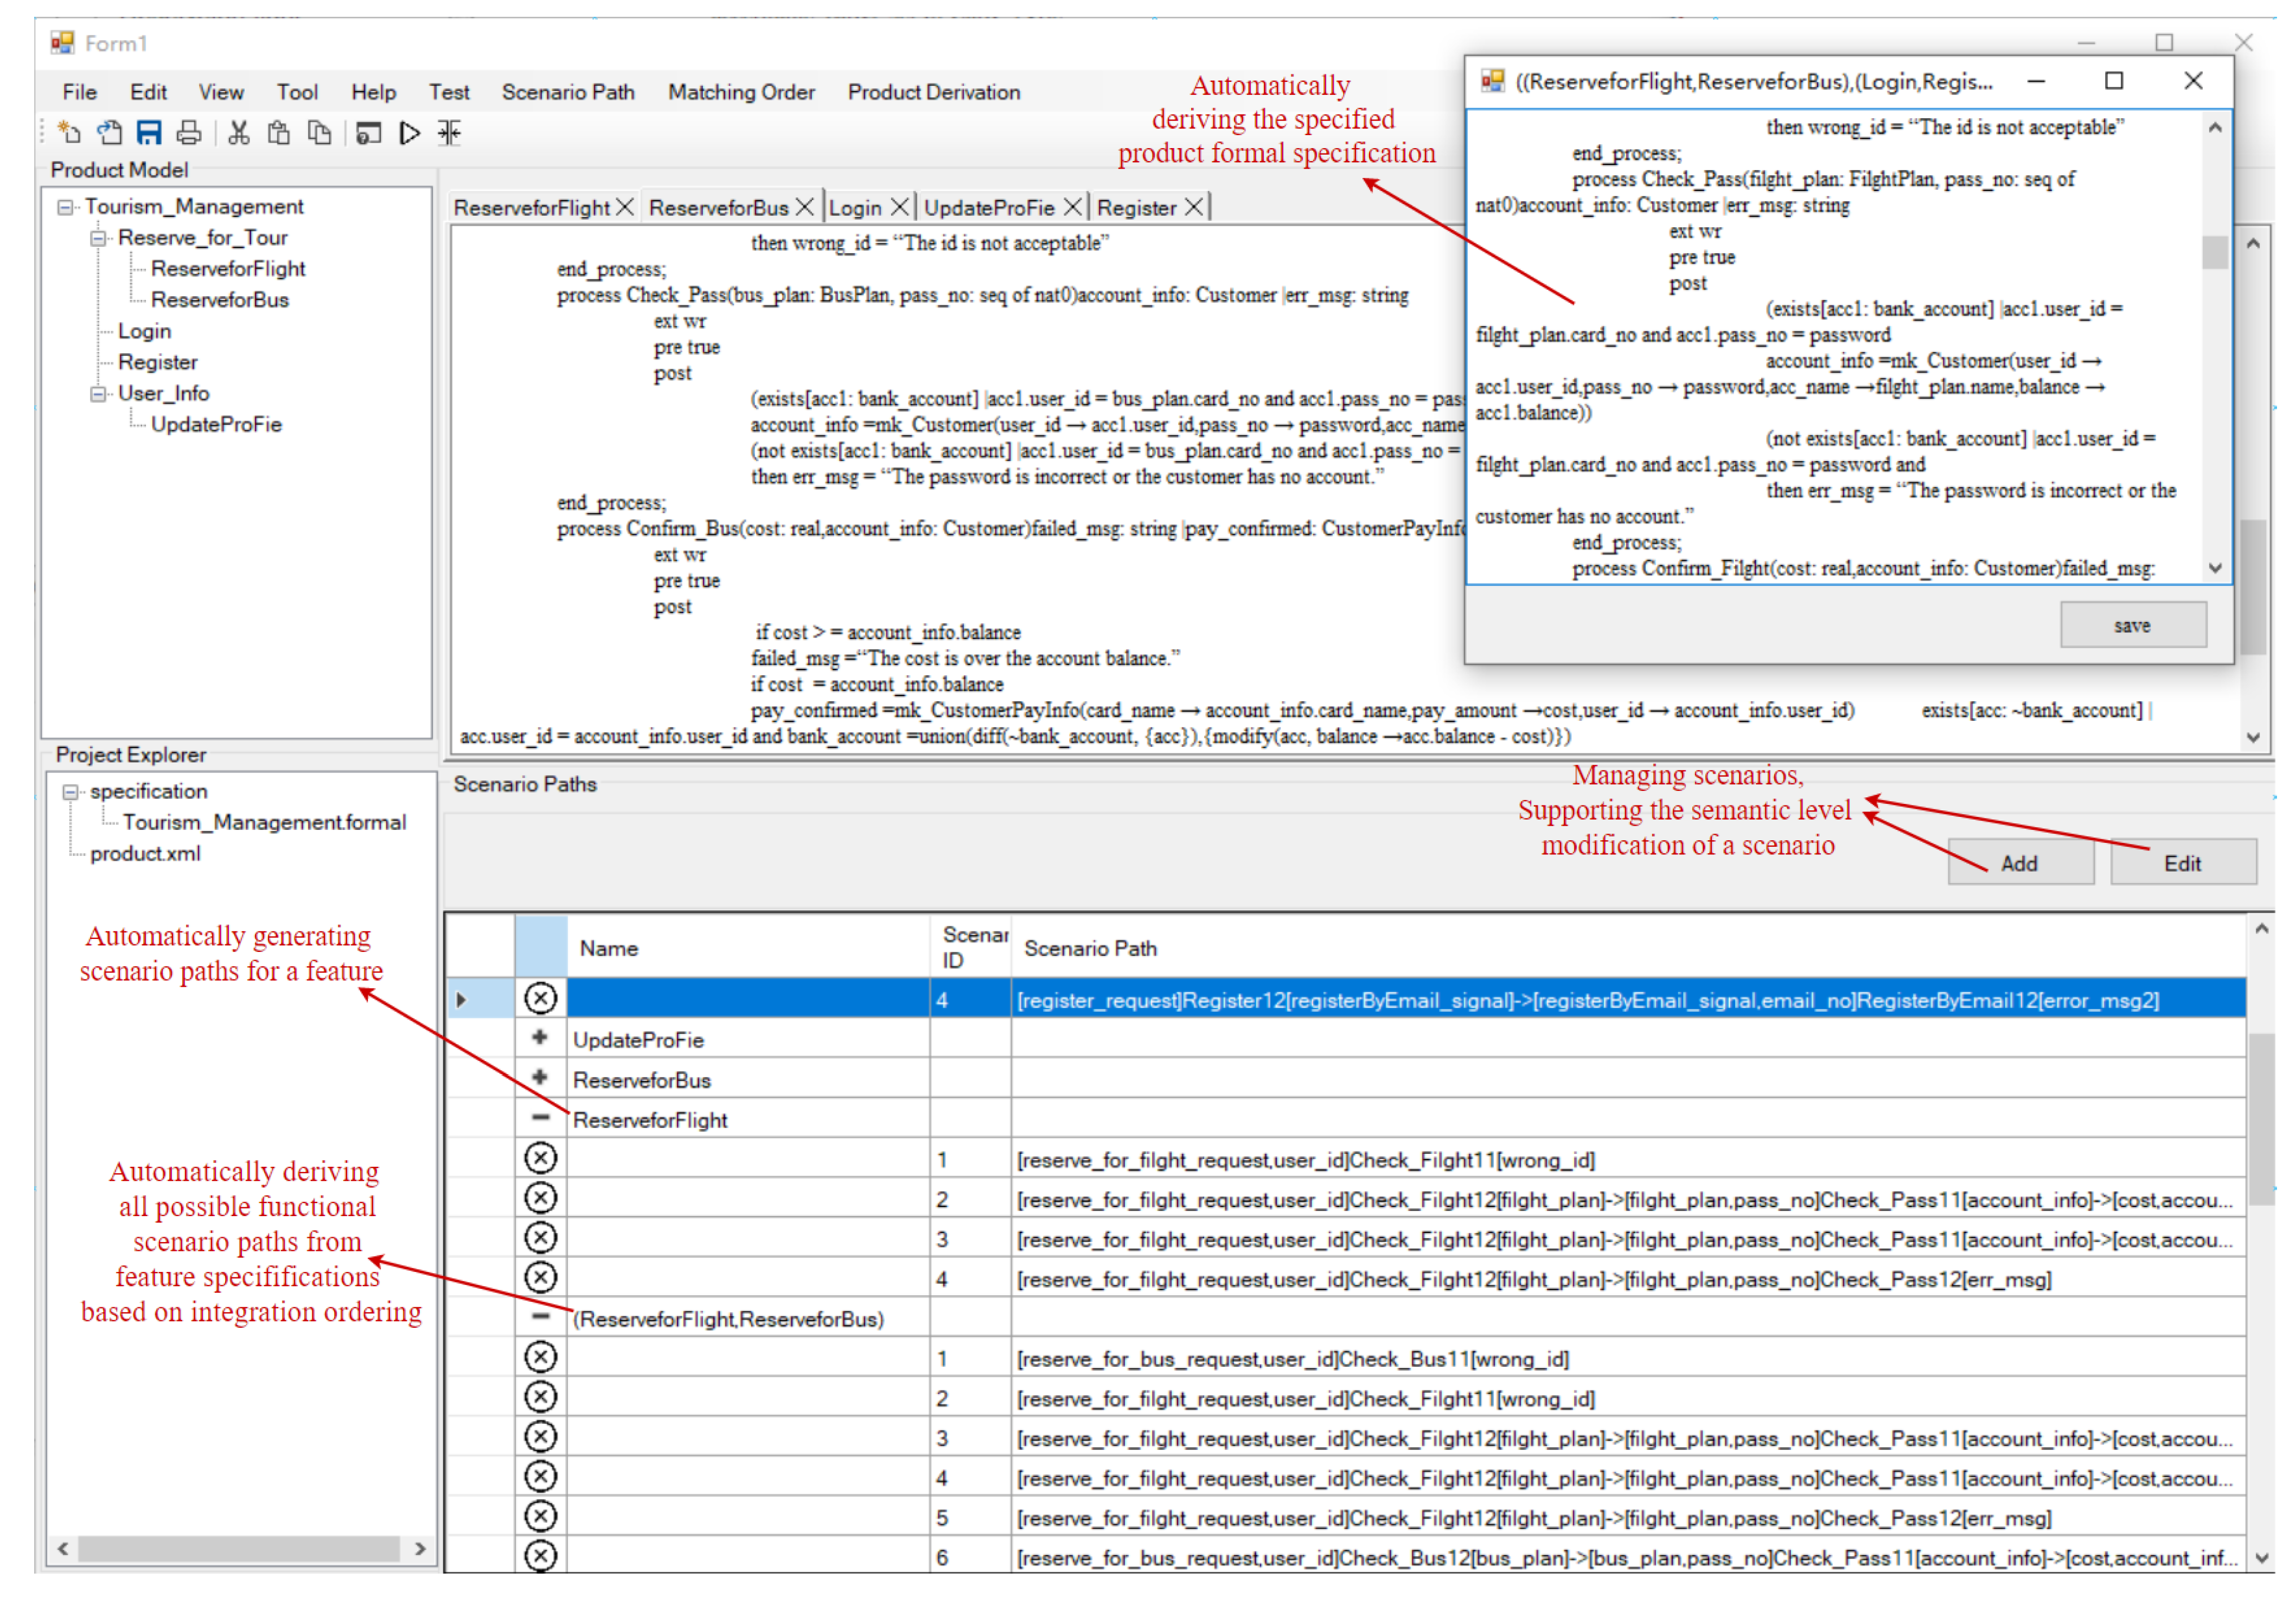Screen dimensions: 2296x1598
Task: Click the blue Save toolbar icon
Action: (149, 133)
